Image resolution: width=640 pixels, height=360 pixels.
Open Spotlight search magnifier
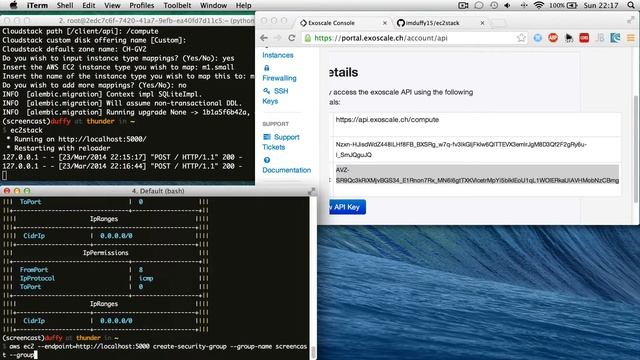631,5
